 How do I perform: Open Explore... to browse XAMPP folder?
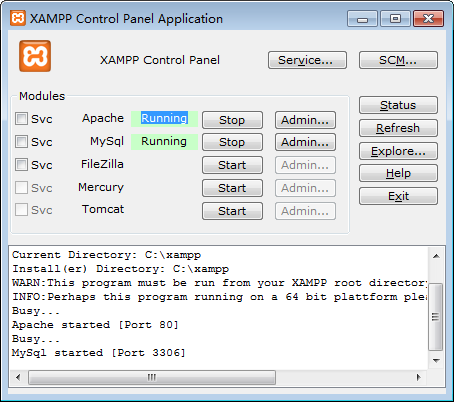coord(398,151)
